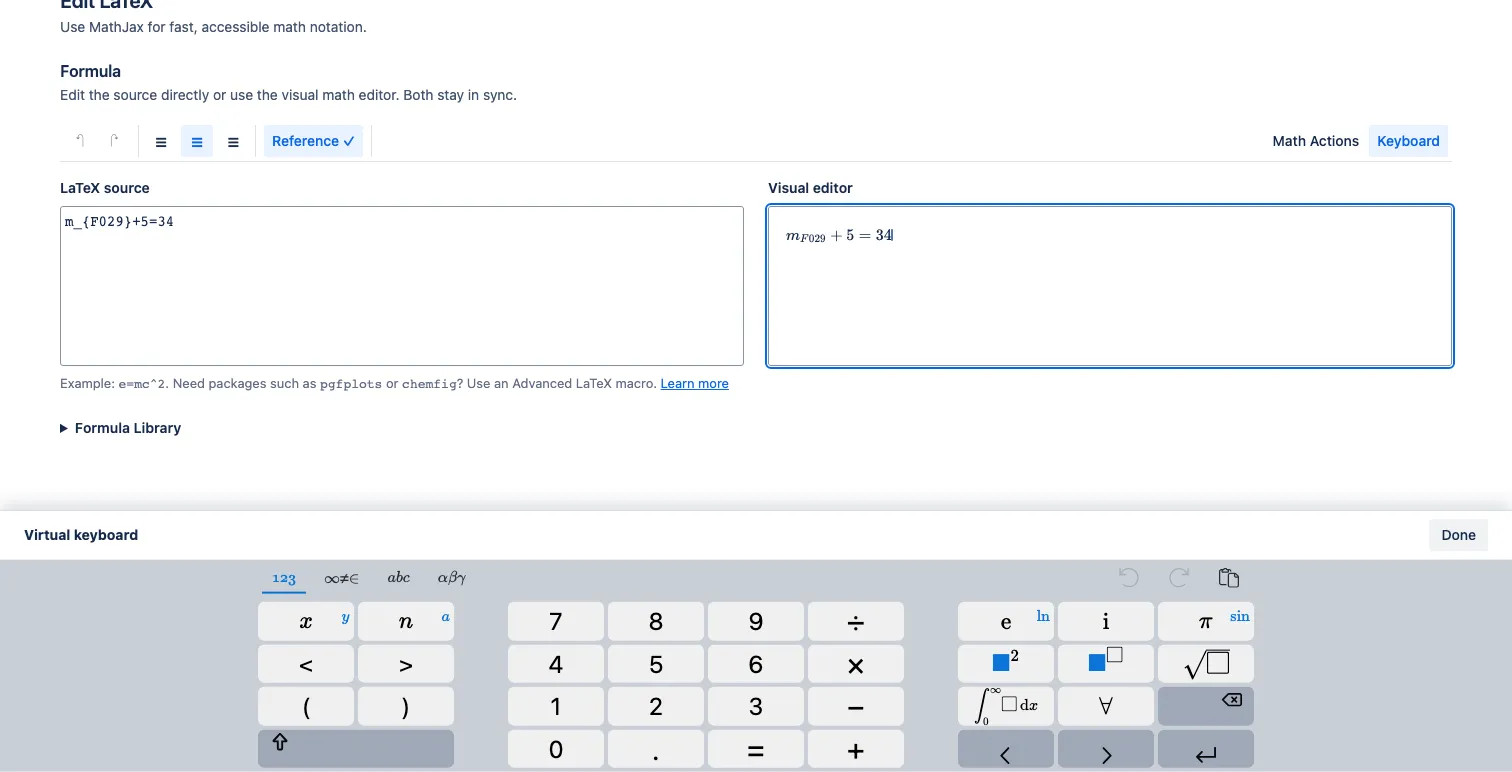This screenshot has height=772, width=1512.
Task: Align formula right
Action: (233, 142)
